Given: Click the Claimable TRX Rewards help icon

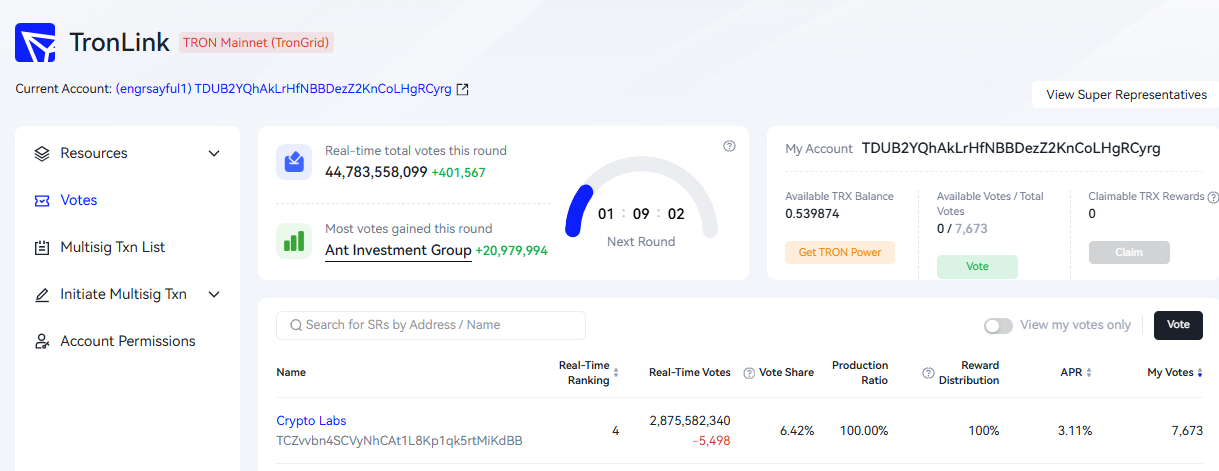Looking at the screenshot, I should click(1213, 197).
